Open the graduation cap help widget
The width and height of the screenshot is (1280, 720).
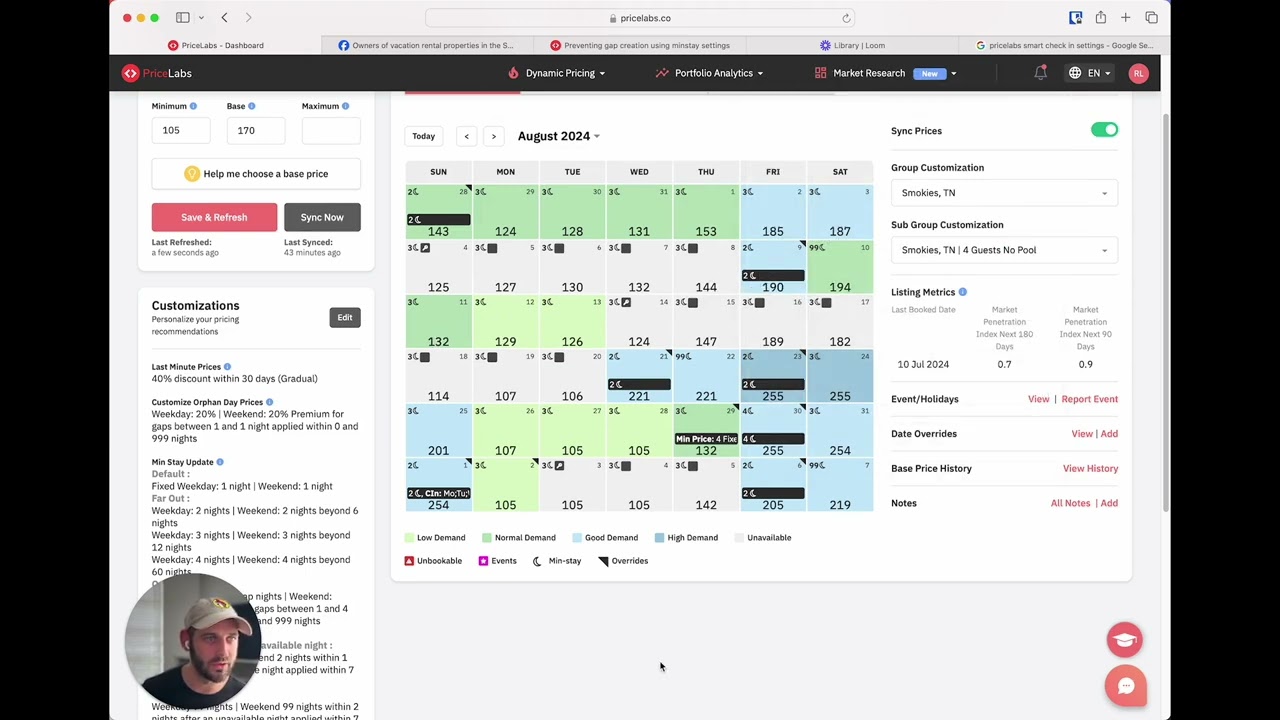coord(1124,640)
